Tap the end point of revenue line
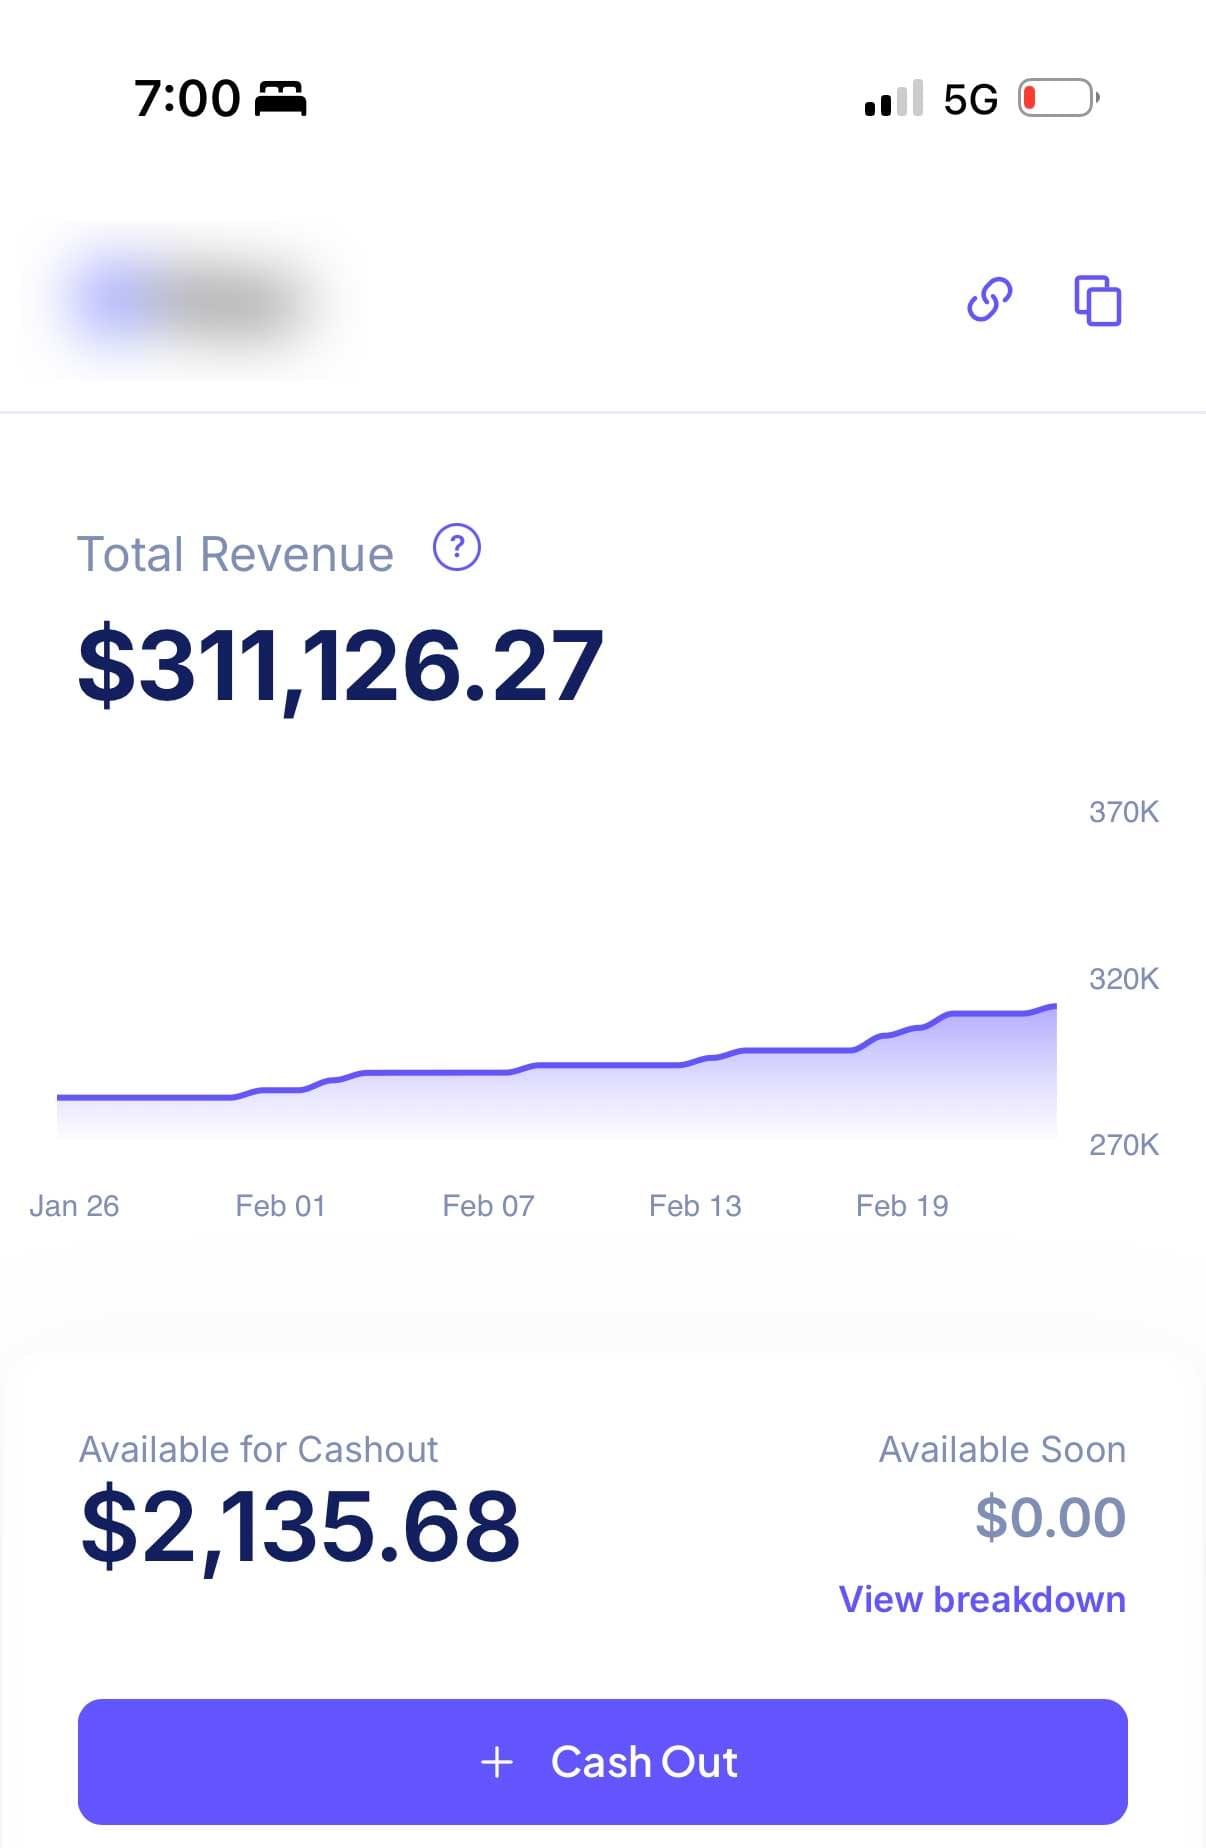This screenshot has height=1848, width=1206. [1055, 1006]
